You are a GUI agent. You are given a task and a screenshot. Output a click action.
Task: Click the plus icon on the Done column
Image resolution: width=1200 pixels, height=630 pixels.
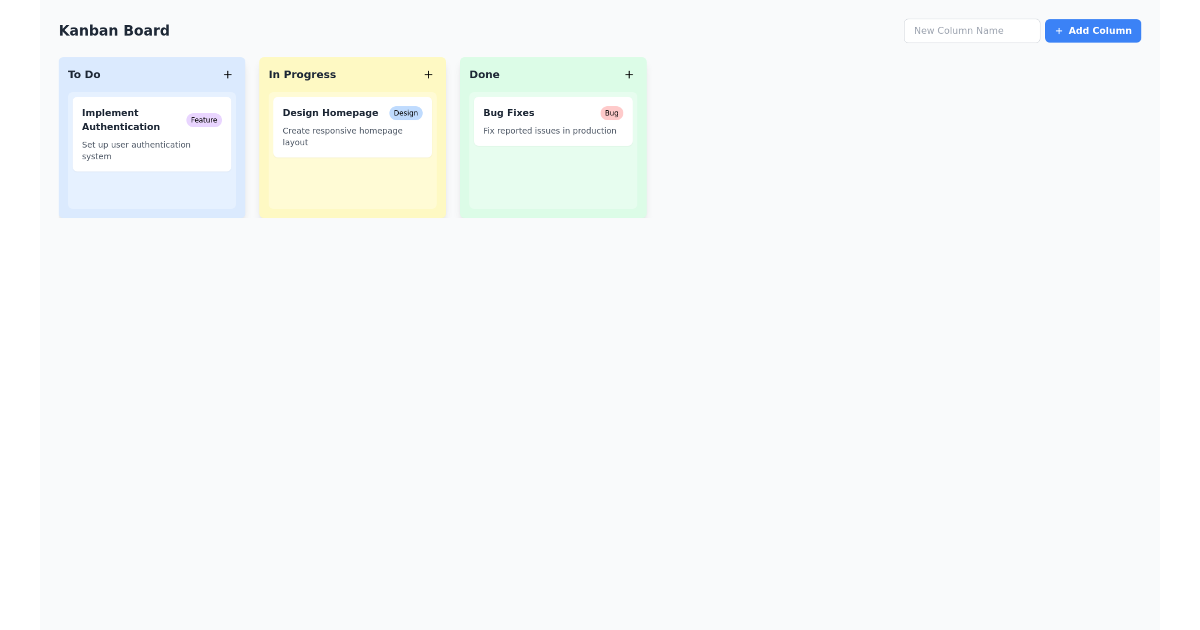(629, 74)
